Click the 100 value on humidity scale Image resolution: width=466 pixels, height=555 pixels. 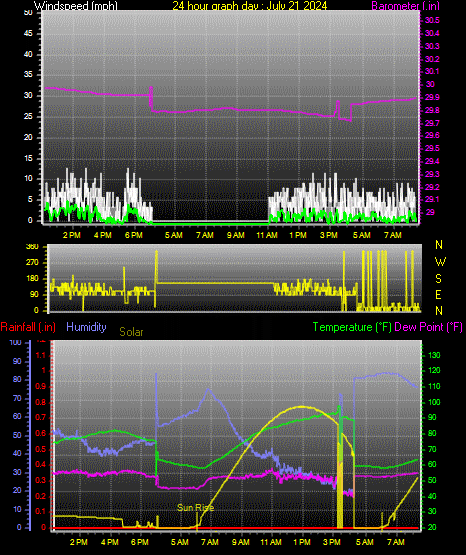coord(15,342)
